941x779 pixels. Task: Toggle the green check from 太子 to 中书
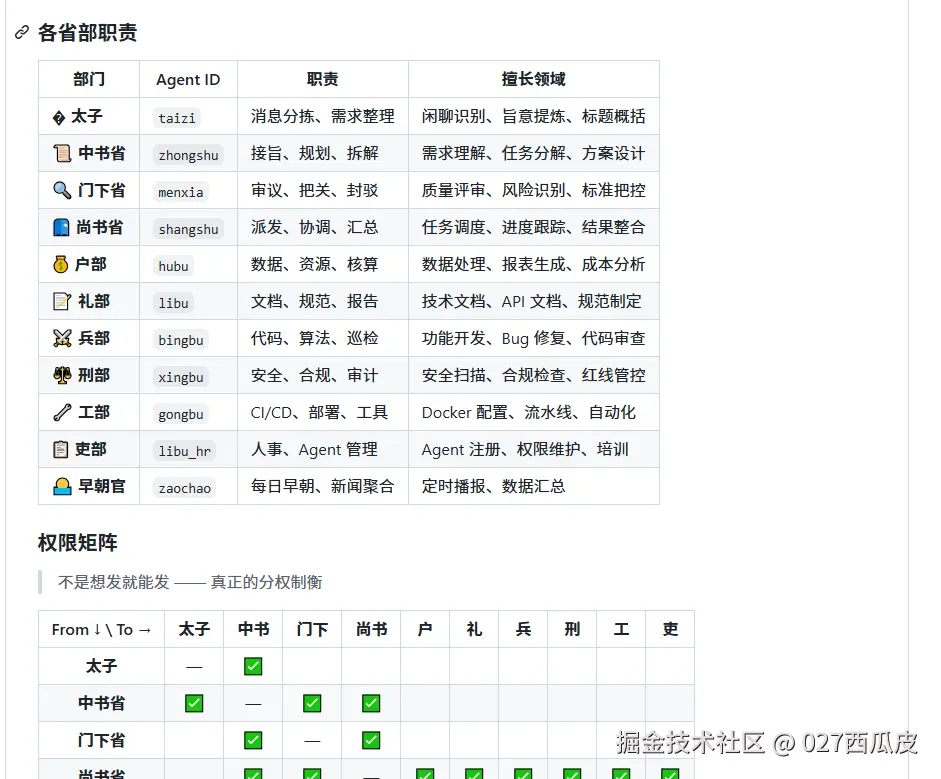[x=252, y=666]
